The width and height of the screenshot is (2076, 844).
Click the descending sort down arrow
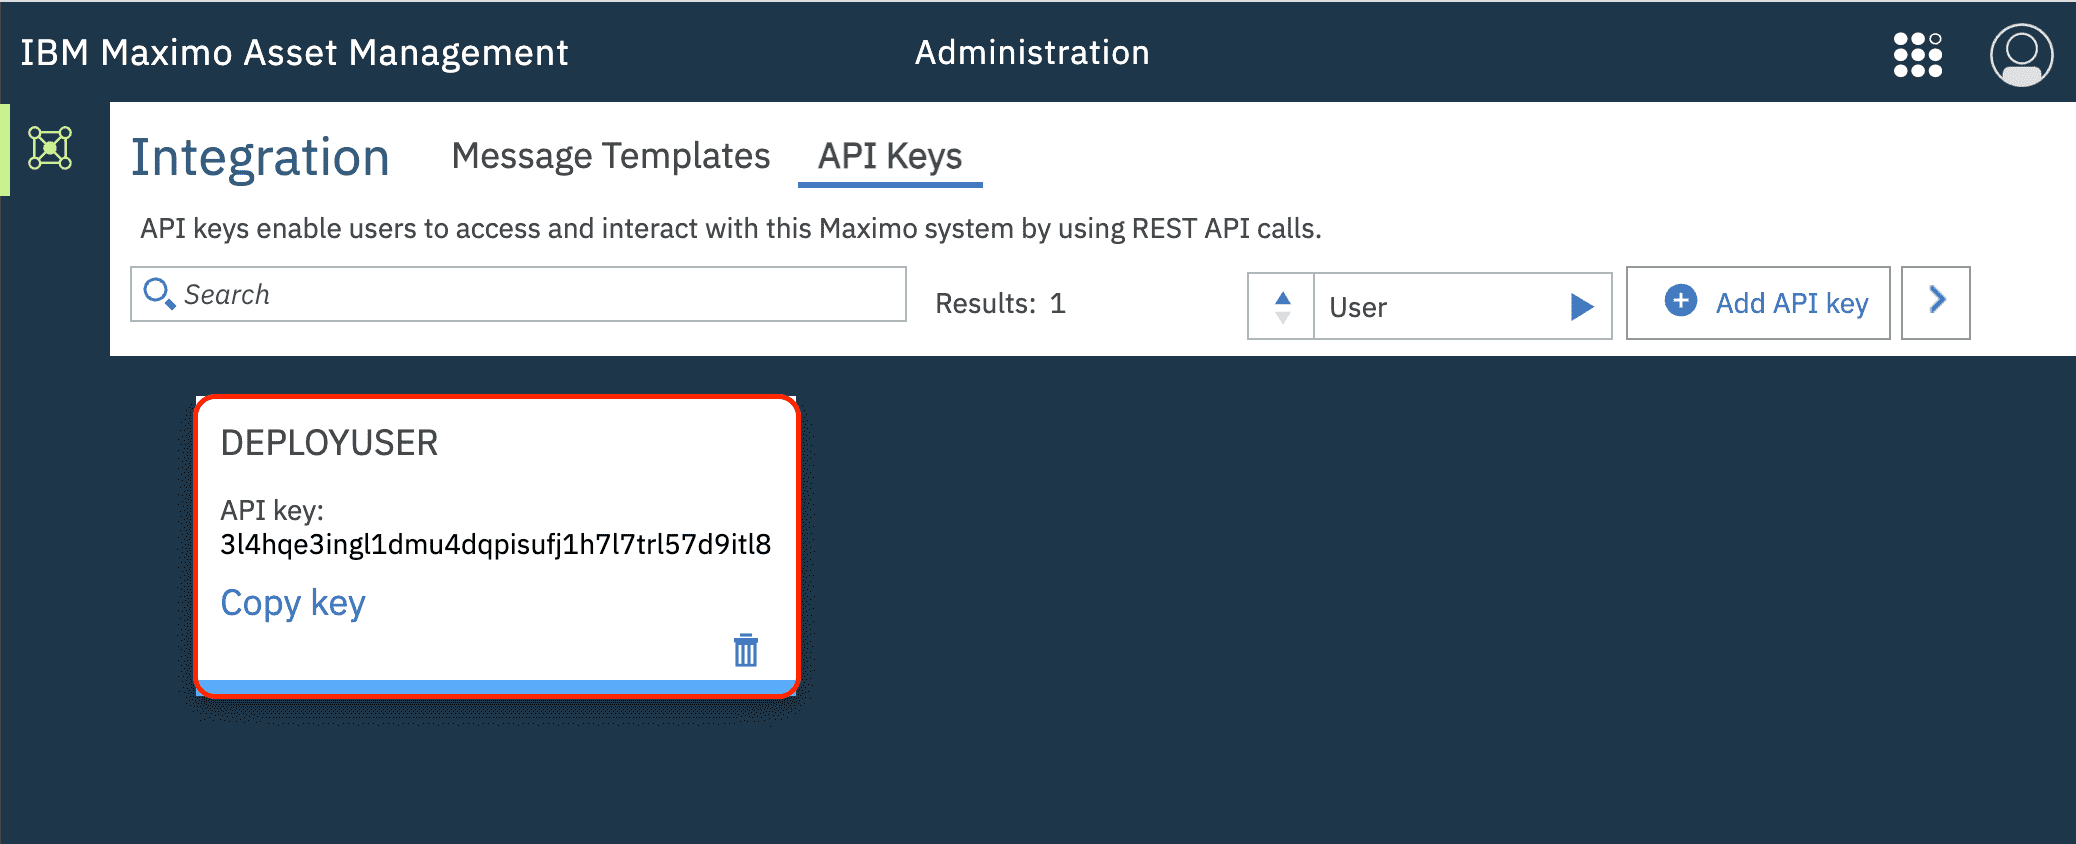[x=1283, y=318]
